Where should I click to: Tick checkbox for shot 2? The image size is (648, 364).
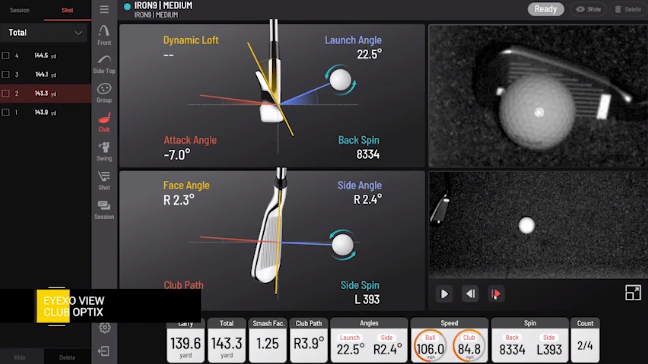click(x=6, y=93)
